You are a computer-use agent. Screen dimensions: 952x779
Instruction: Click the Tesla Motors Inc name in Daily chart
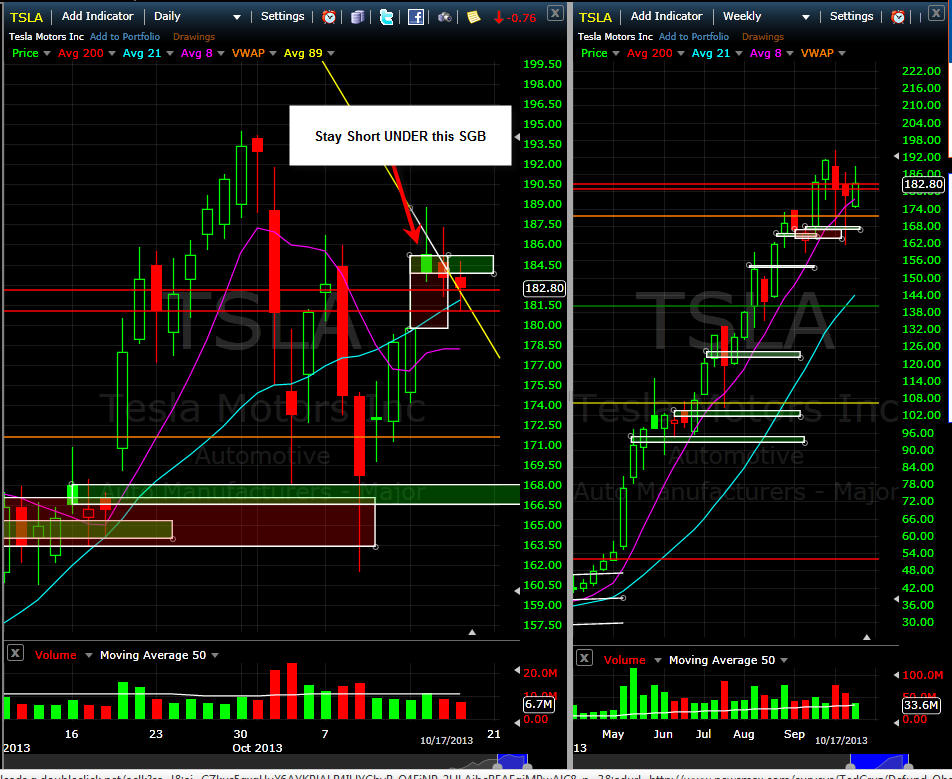pyautogui.click(x=46, y=36)
